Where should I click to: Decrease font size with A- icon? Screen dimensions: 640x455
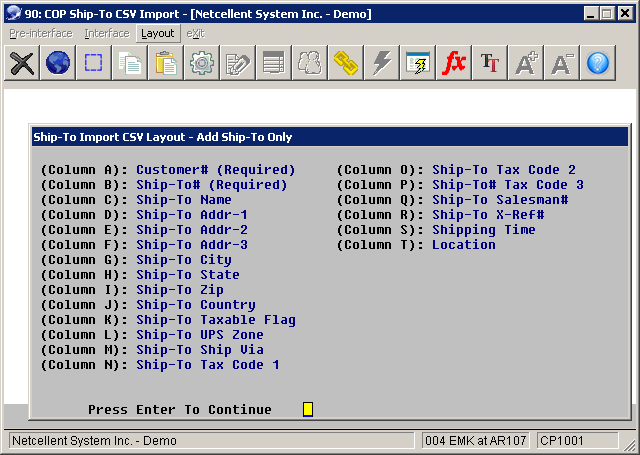point(562,63)
